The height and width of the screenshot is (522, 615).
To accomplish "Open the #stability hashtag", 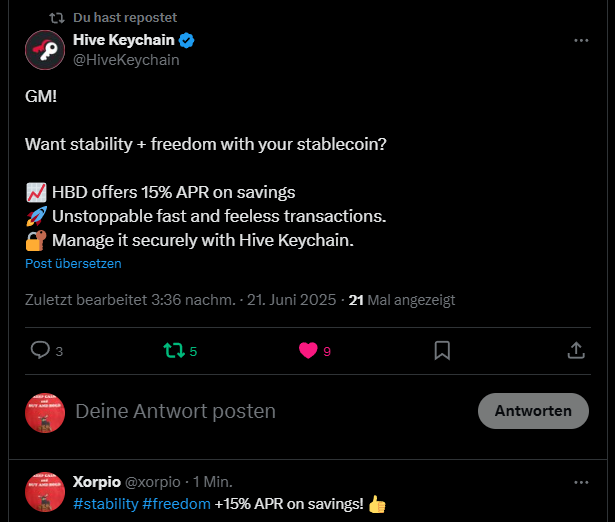I will [x=106, y=504].
